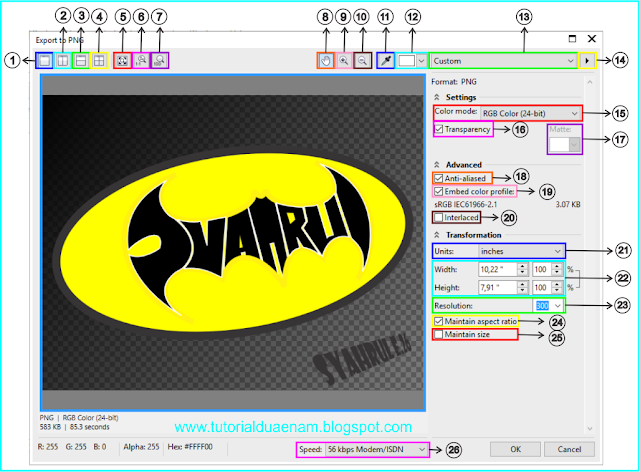Select the Eyedropper tool
The image size is (640, 472).
[x=385, y=61]
